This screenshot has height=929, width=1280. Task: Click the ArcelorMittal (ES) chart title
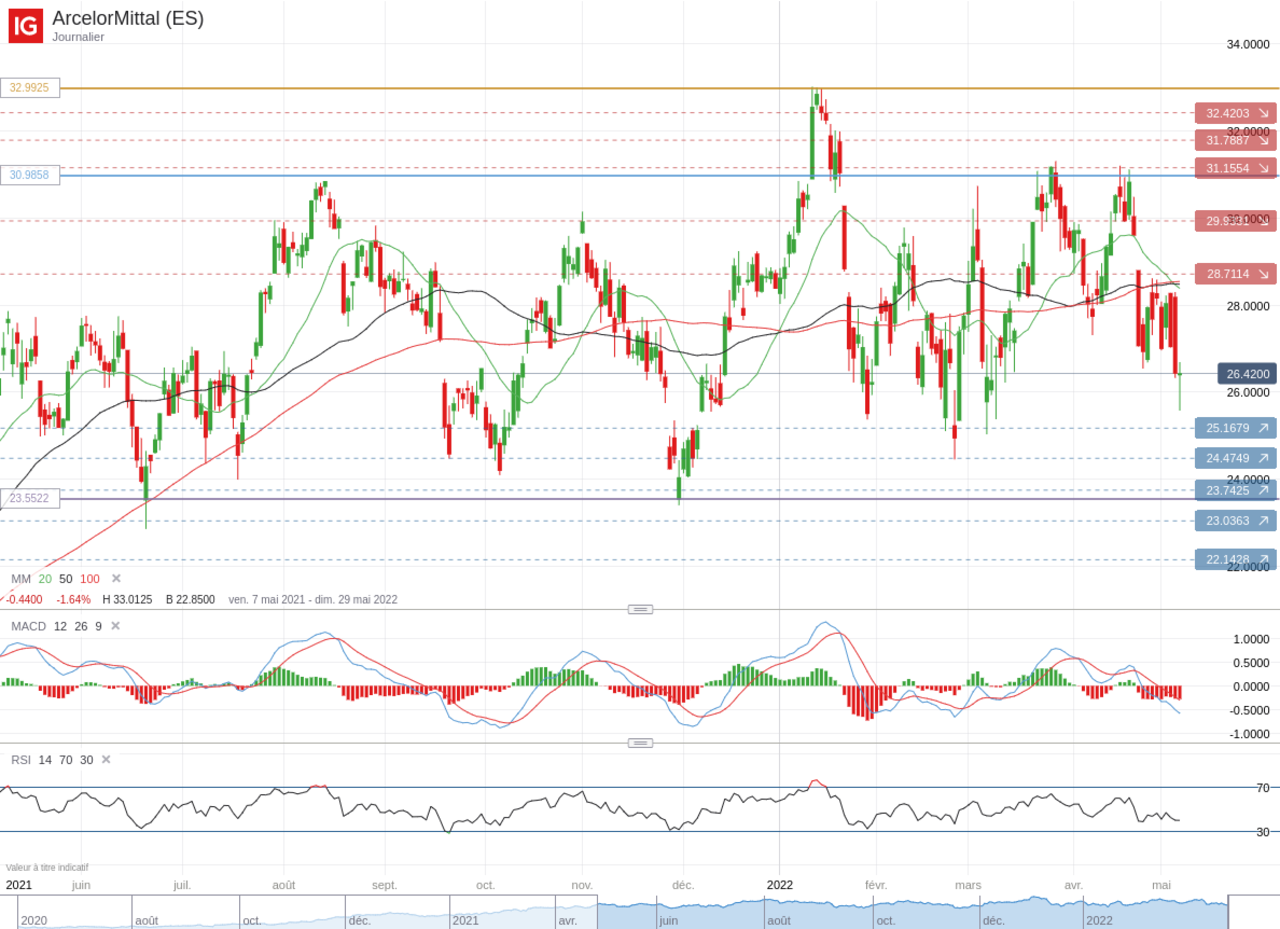128,18
